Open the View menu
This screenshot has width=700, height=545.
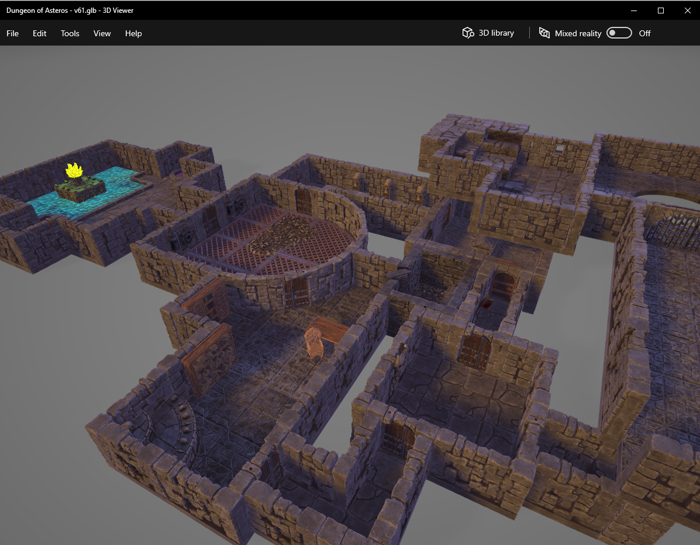[x=102, y=33]
